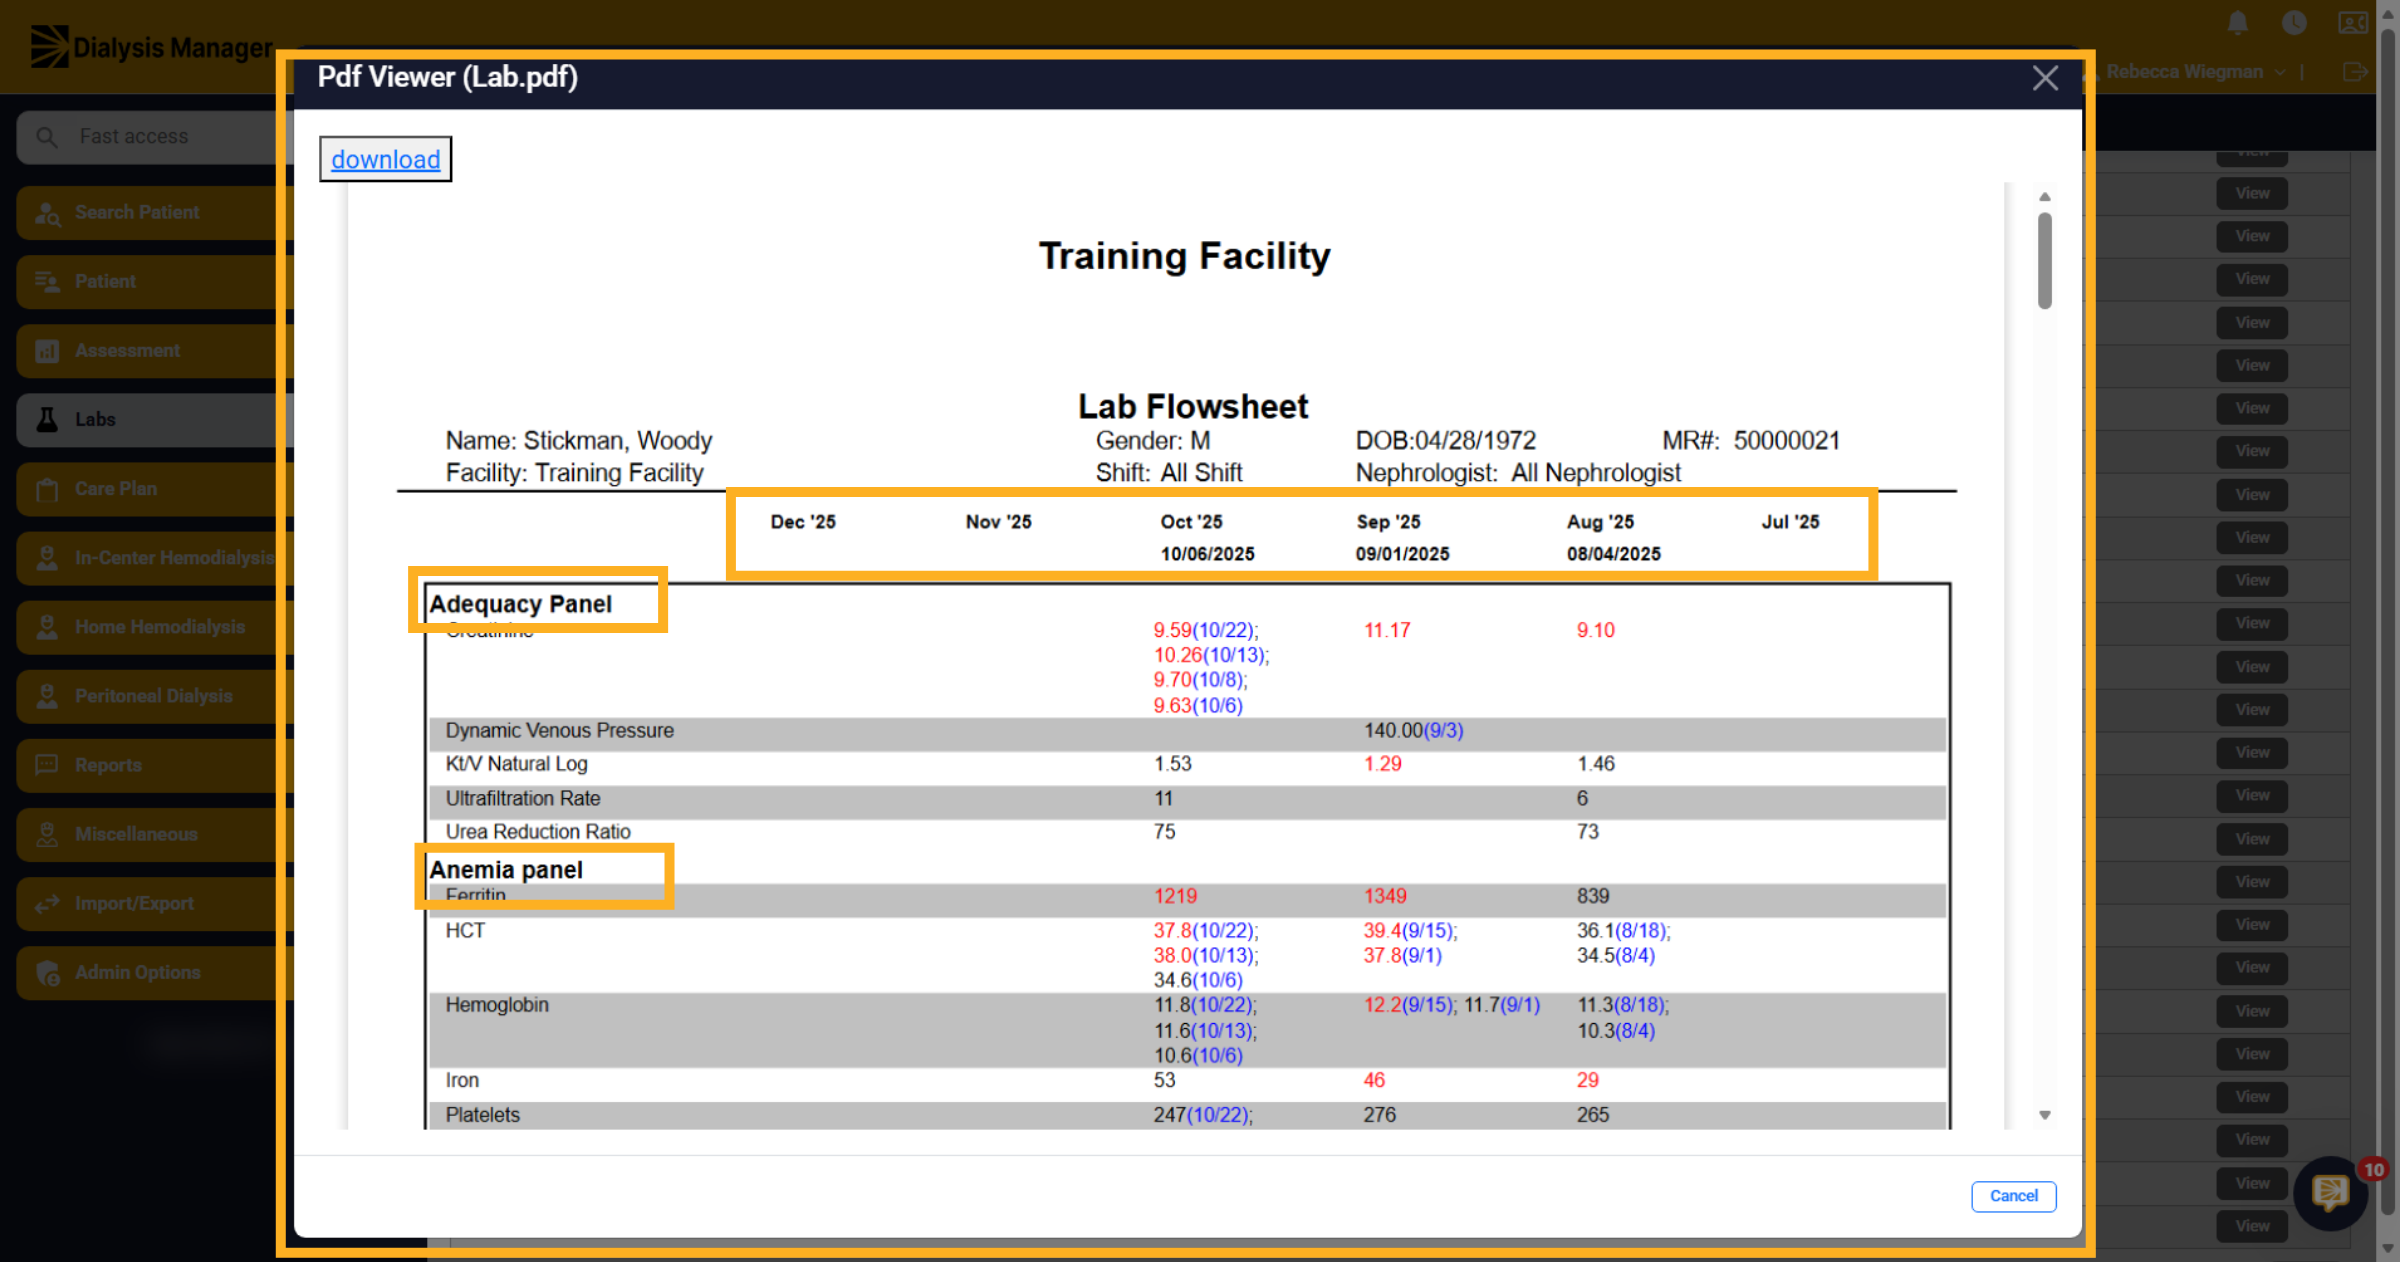The width and height of the screenshot is (2400, 1262).
Task: Click the Fast access magnifier icon
Action: 46,137
